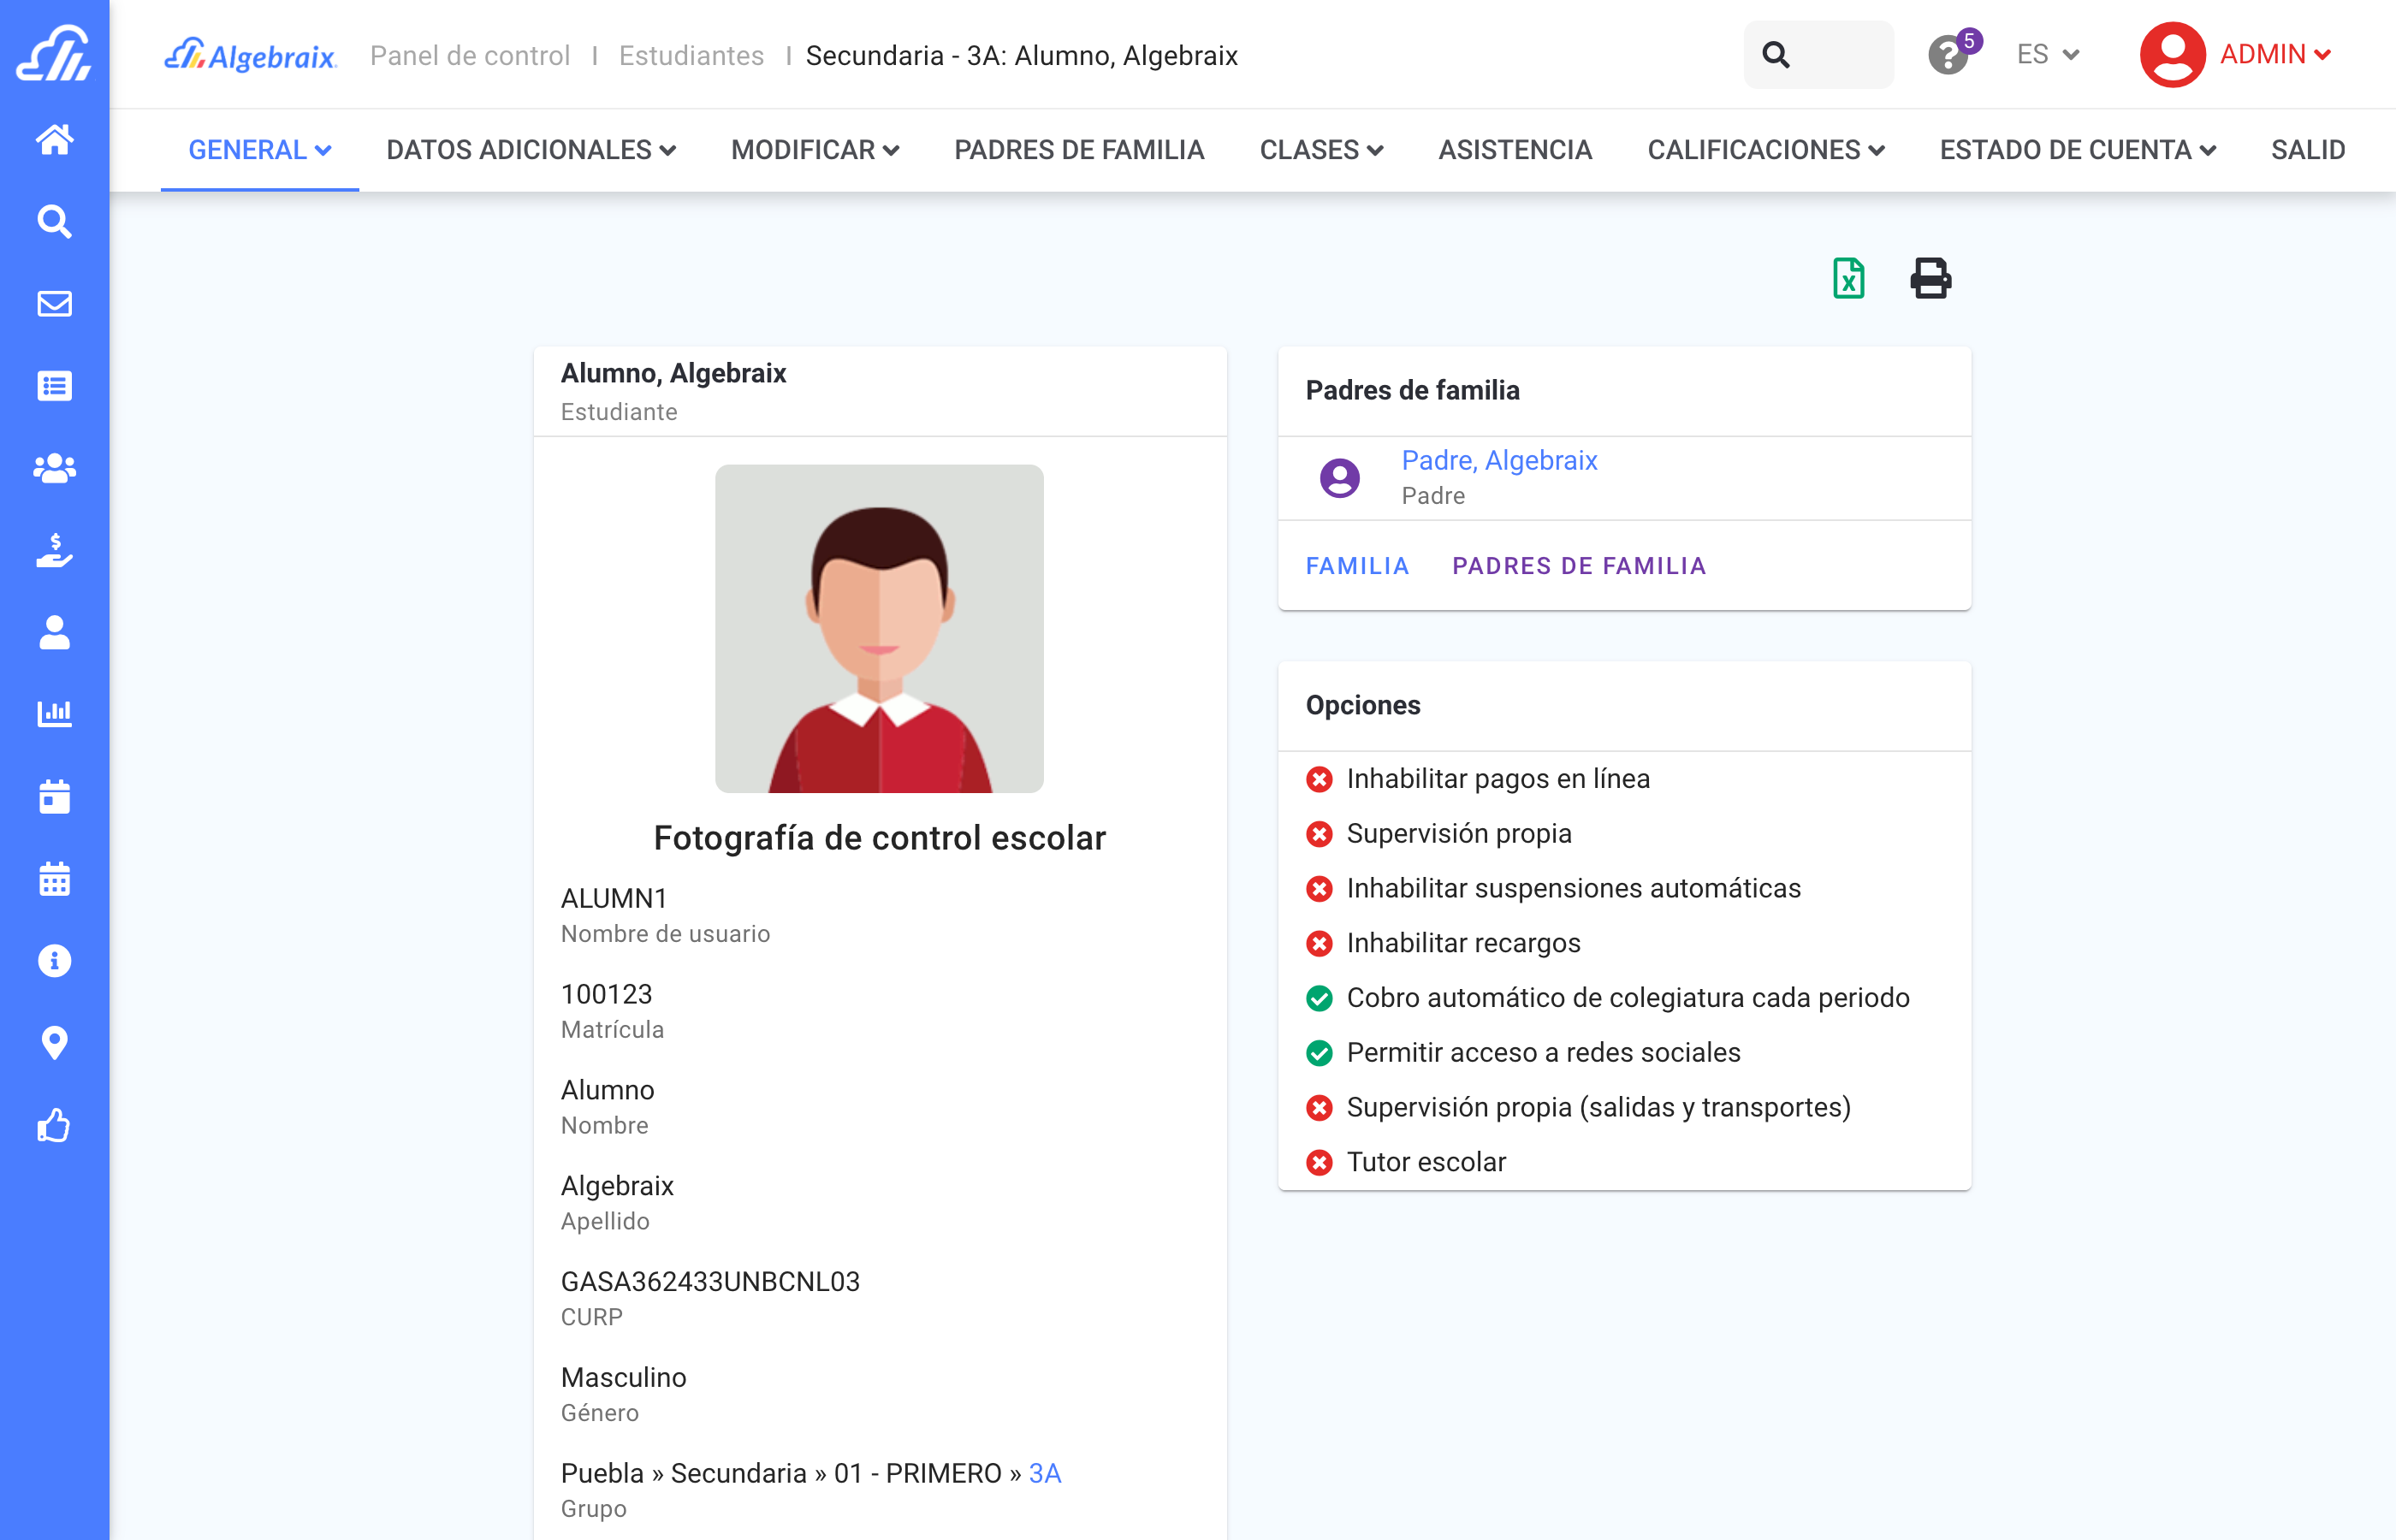Open the PADRES DE FAMILIA nav tab
The height and width of the screenshot is (1540, 2396).
click(1078, 150)
